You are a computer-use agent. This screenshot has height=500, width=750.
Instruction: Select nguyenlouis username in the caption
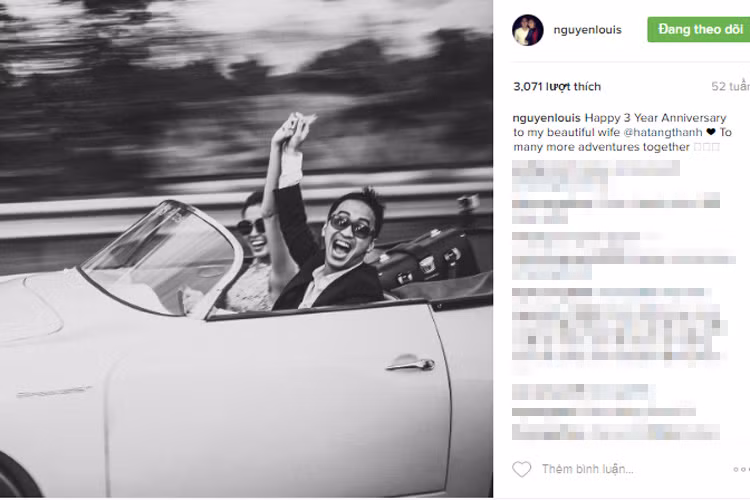546,118
